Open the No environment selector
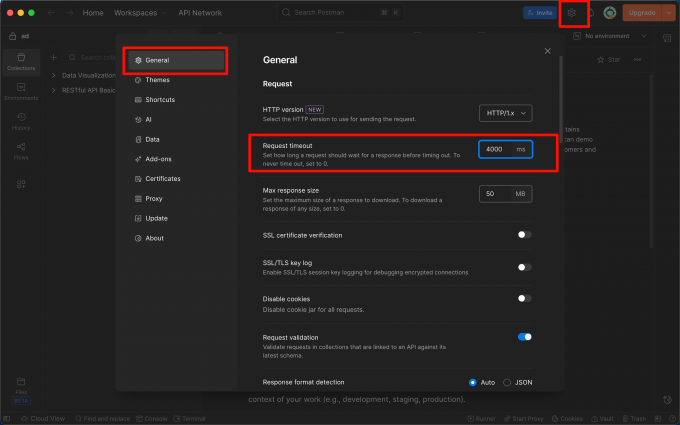The height and width of the screenshot is (425, 680). [x=610, y=36]
